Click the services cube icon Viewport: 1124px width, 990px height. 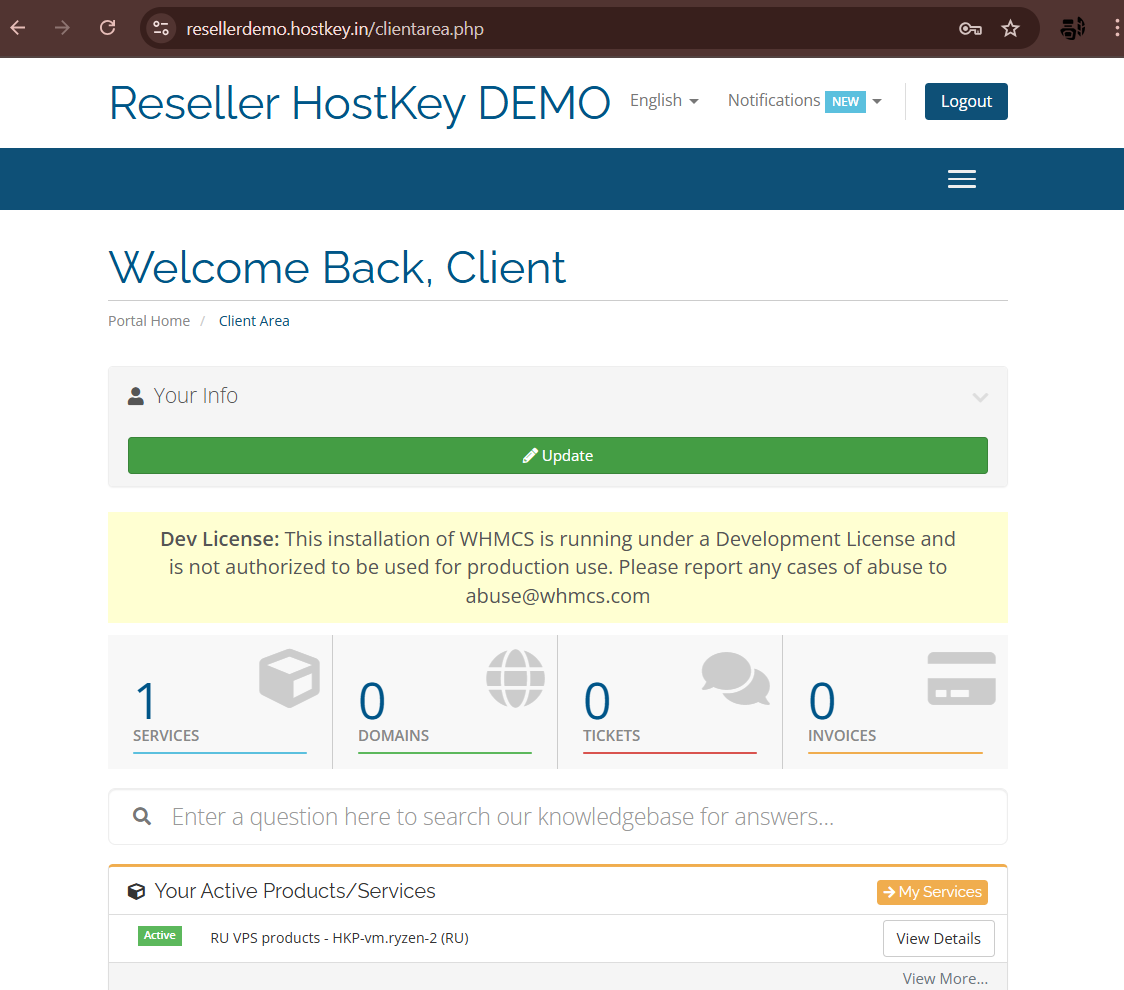point(290,678)
